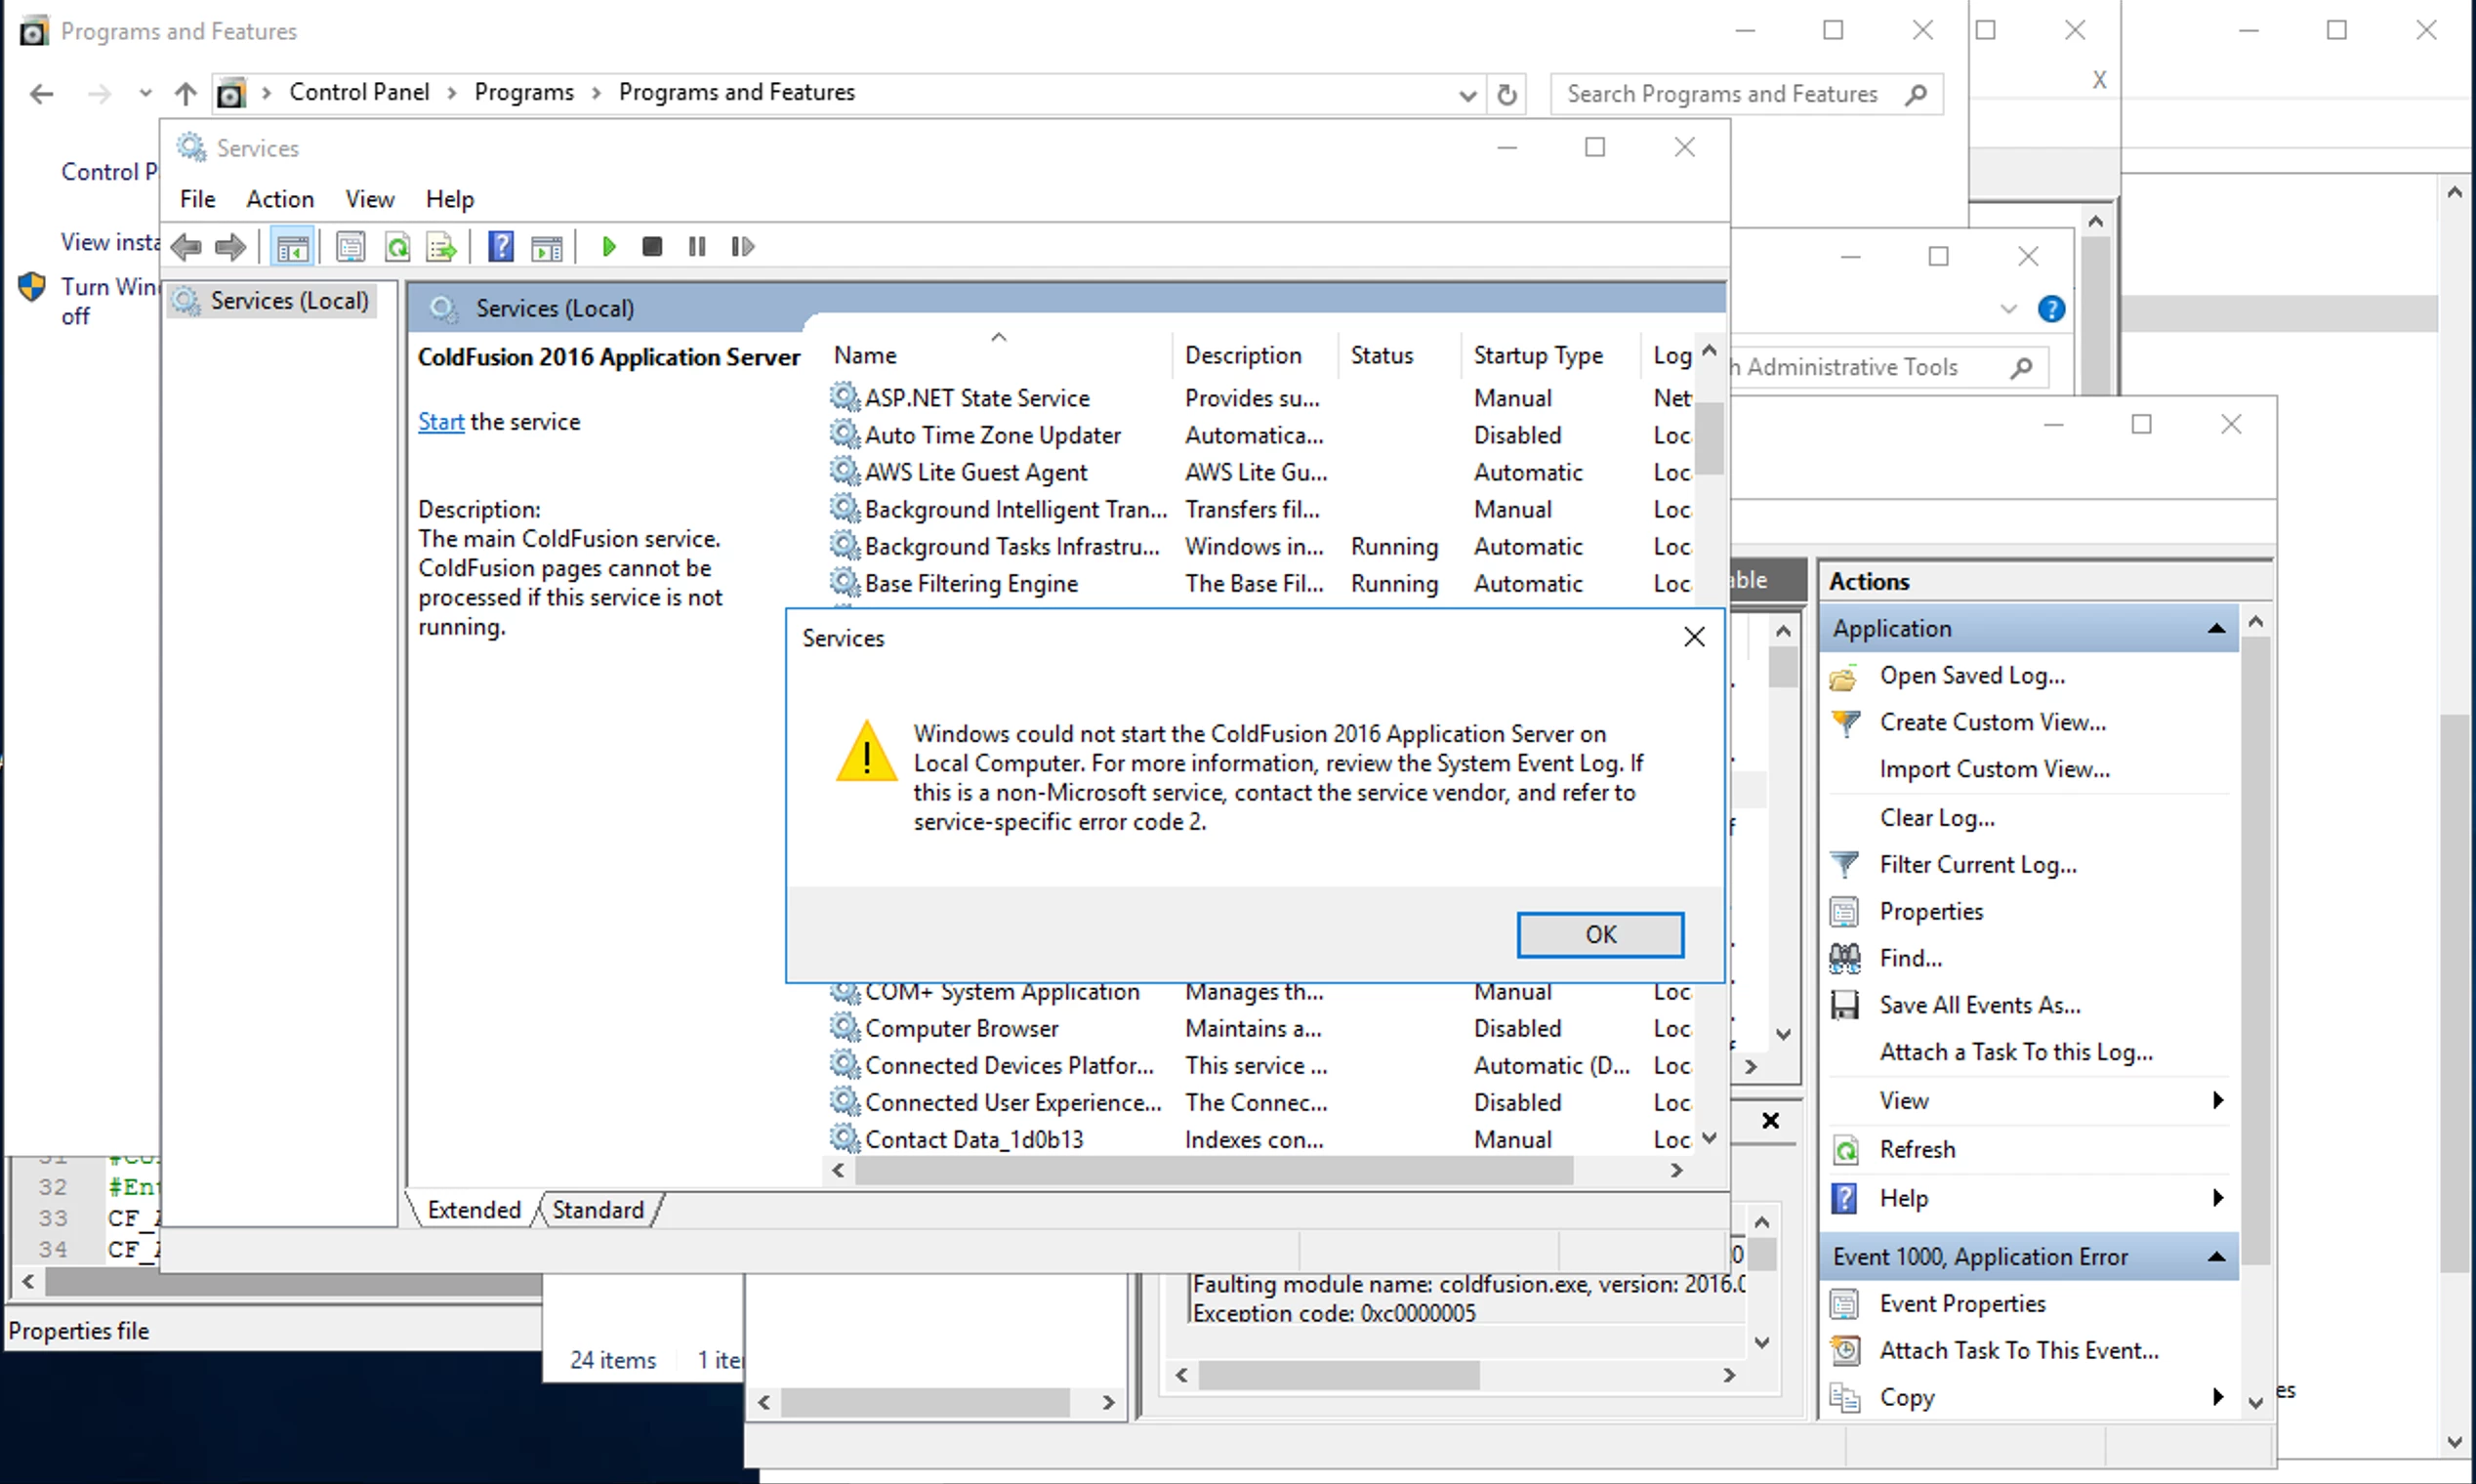
Task: Click the Start the service link
Action: pos(441,421)
